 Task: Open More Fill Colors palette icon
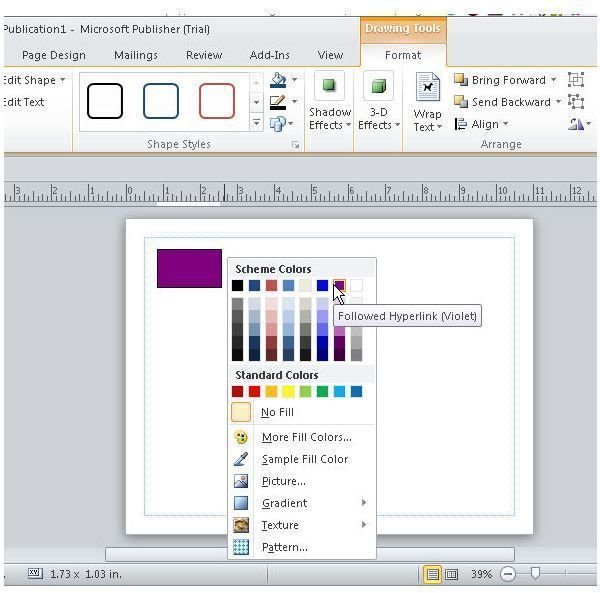click(241, 437)
